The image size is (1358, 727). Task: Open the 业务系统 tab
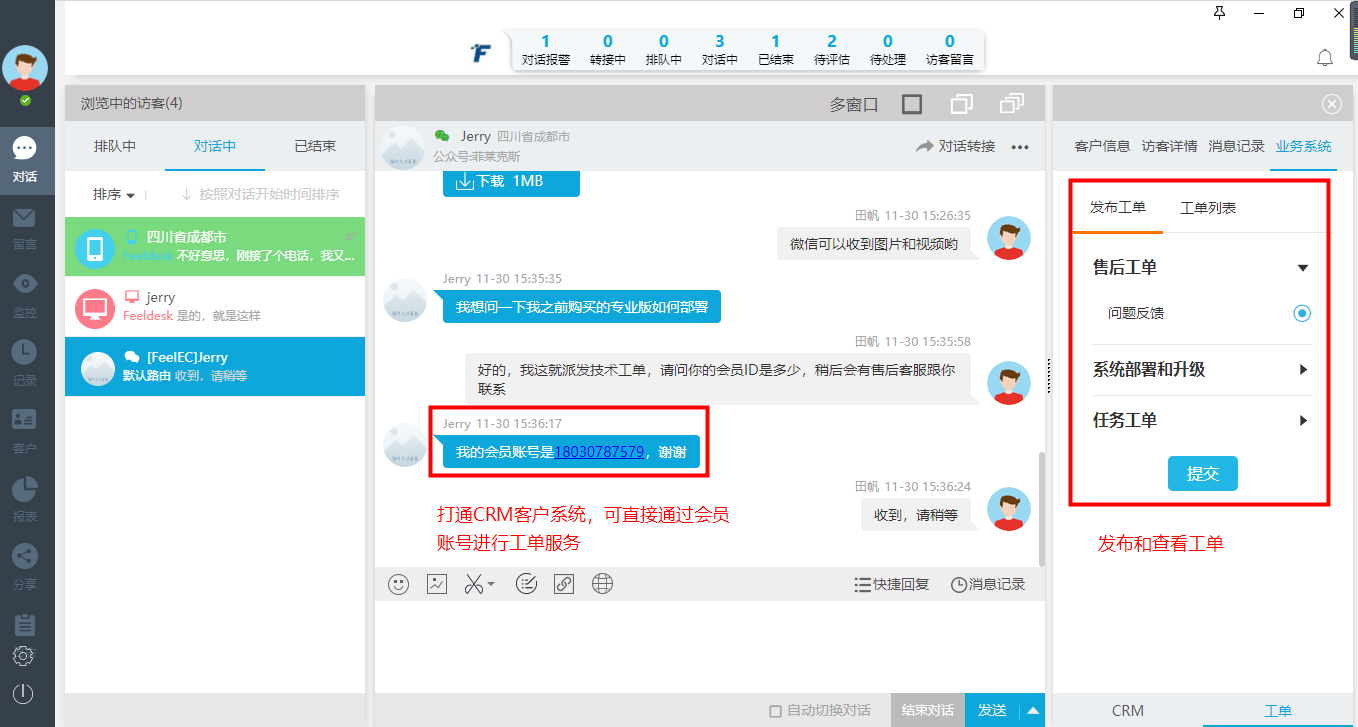tap(1303, 146)
